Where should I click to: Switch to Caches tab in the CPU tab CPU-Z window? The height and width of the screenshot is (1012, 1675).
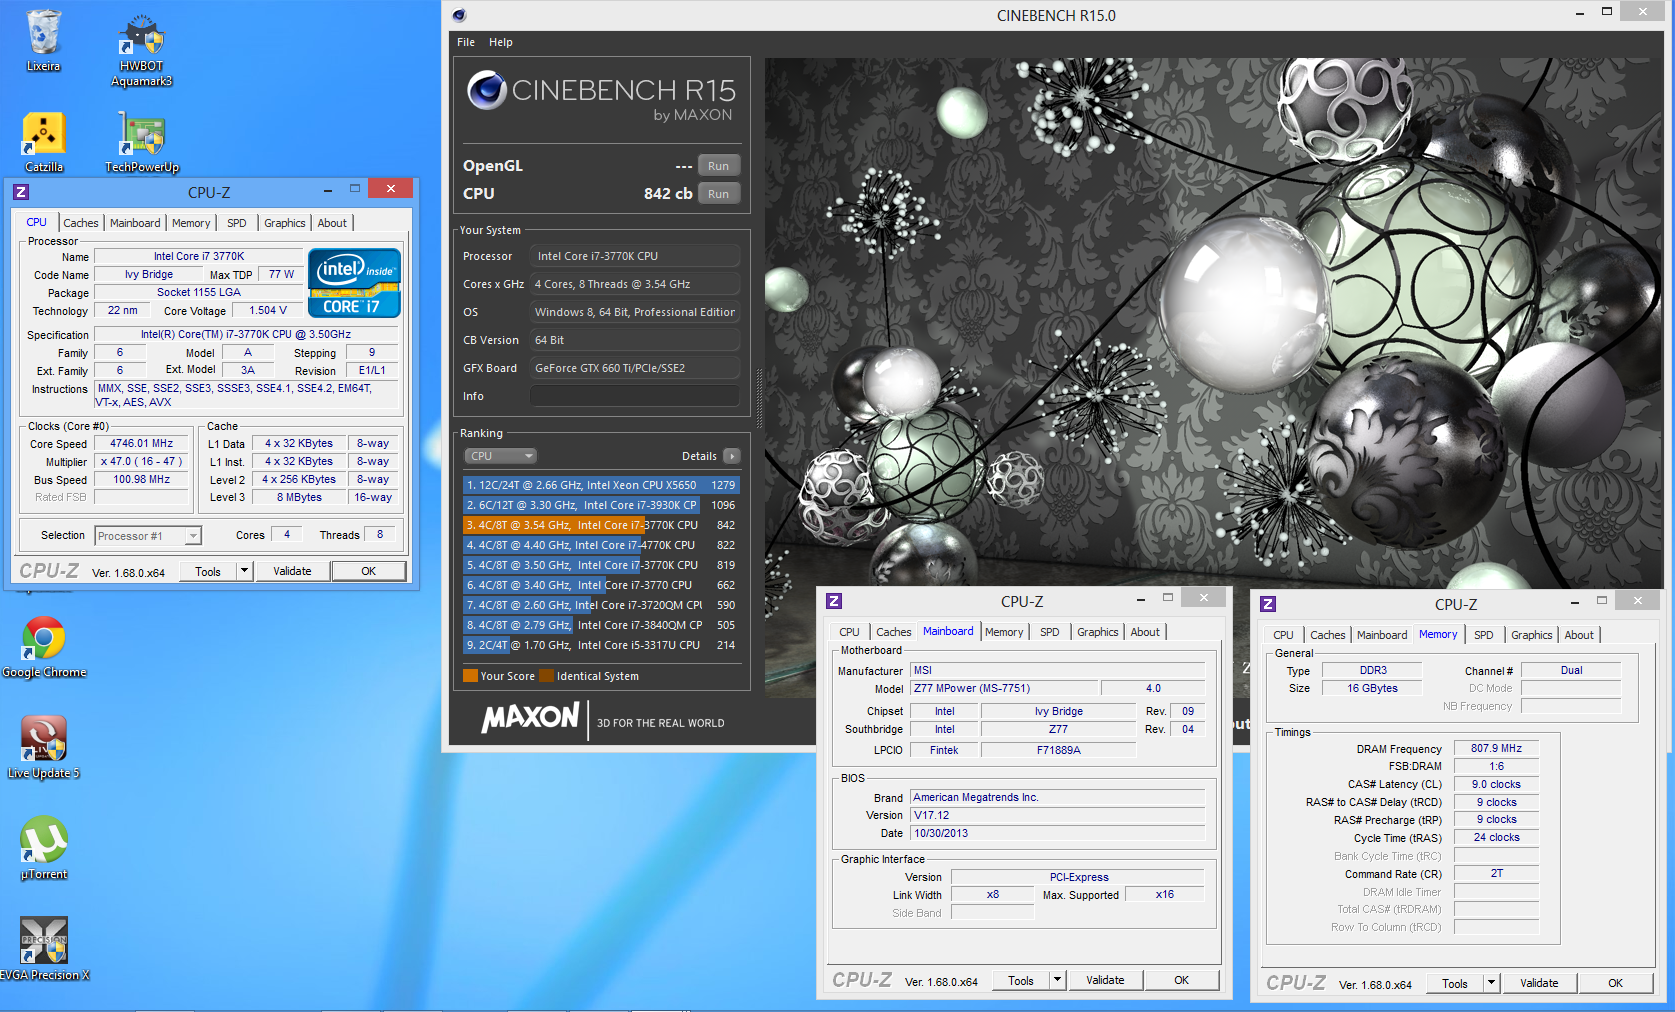(x=81, y=223)
